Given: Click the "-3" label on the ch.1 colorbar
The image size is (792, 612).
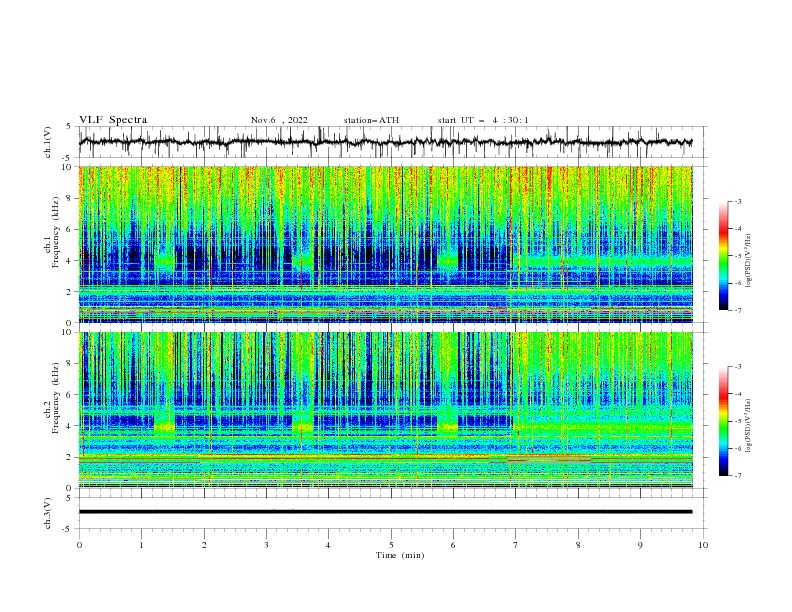Looking at the screenshot, I should [x=737, y=201].
